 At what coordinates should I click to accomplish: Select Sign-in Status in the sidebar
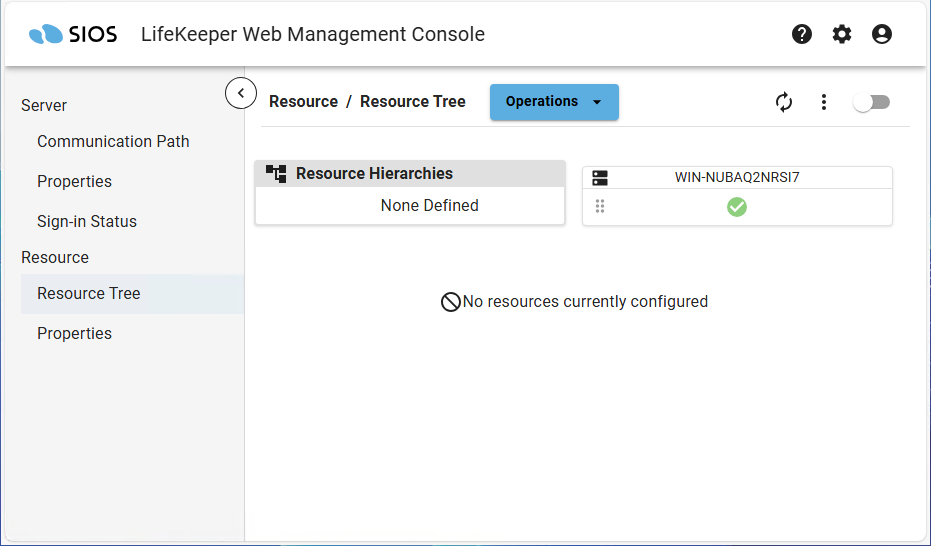click(x=87, y=221)
